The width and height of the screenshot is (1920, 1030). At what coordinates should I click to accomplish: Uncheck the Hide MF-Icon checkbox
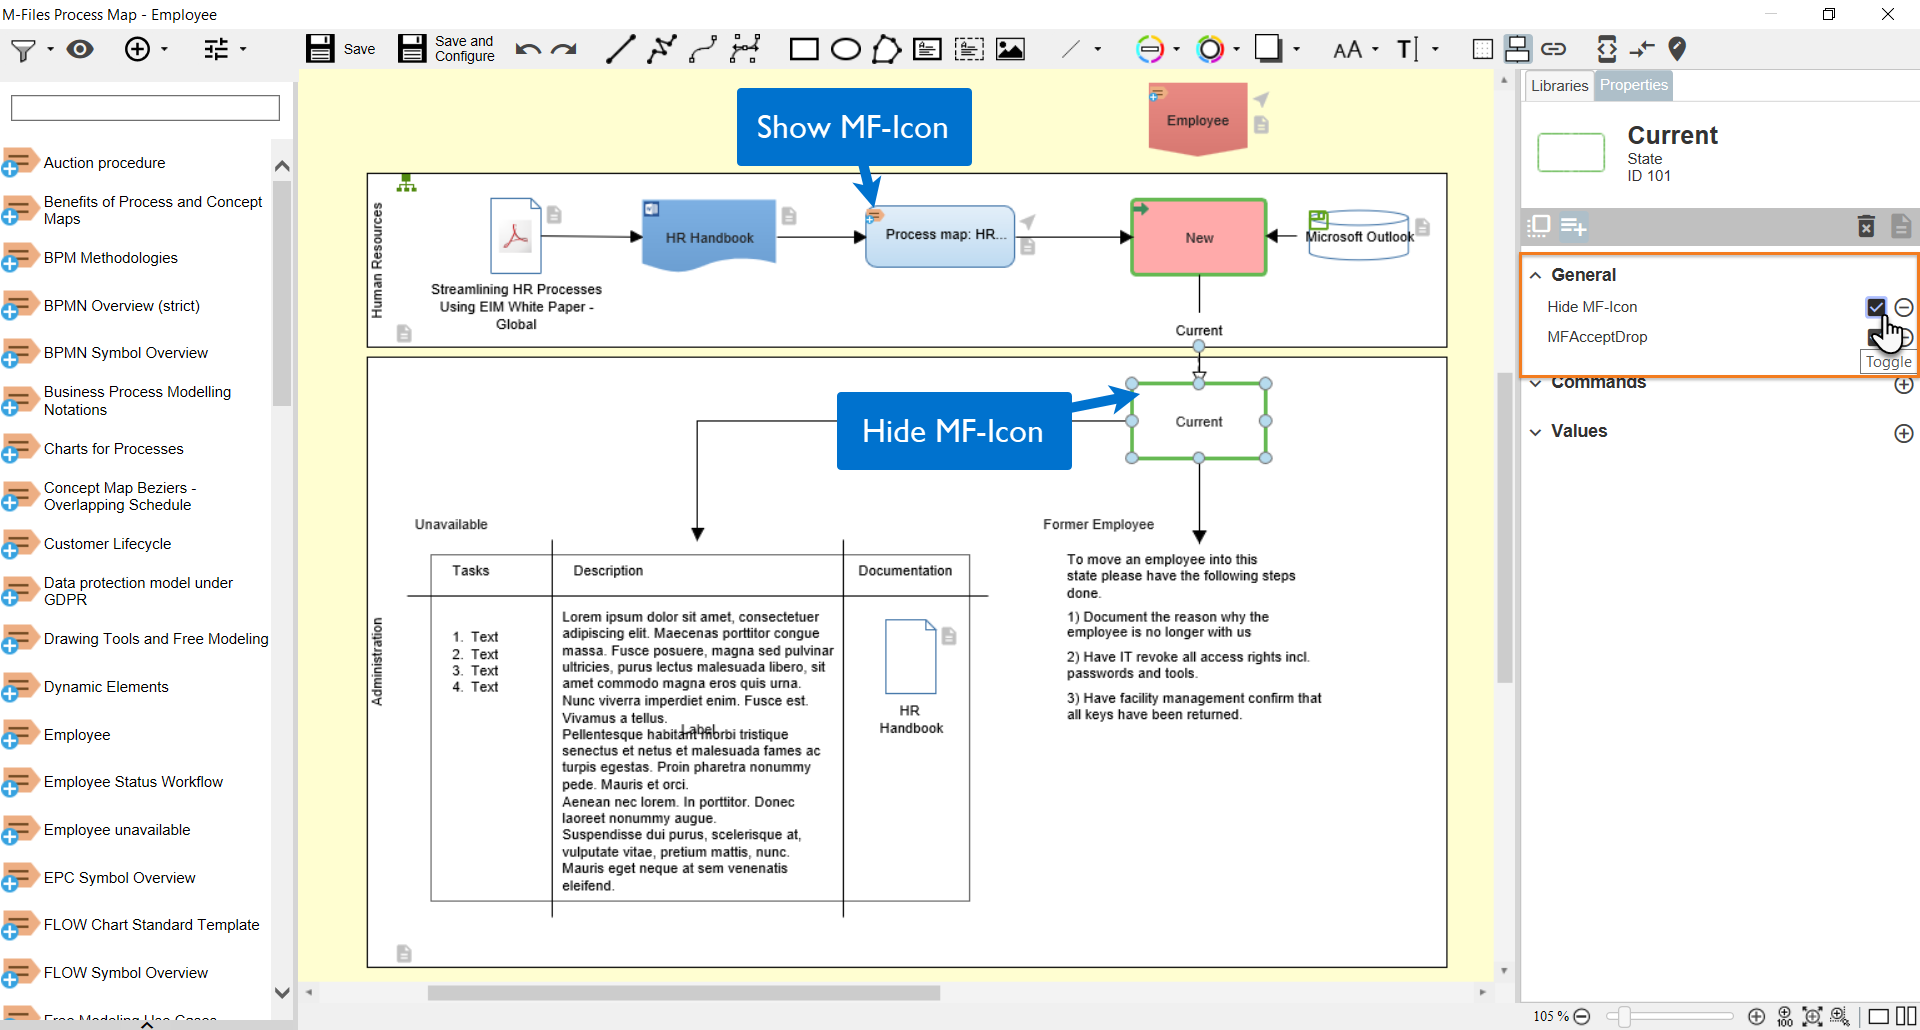click(1876, 307)
